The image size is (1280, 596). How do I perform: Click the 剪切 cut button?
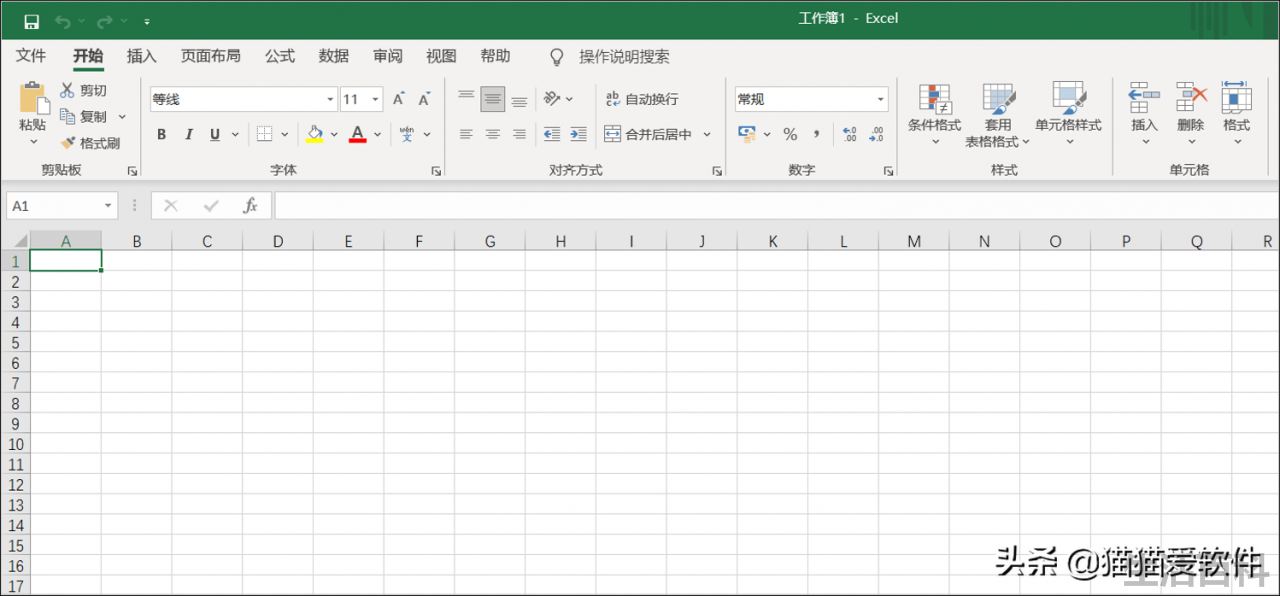coord(83,90)
